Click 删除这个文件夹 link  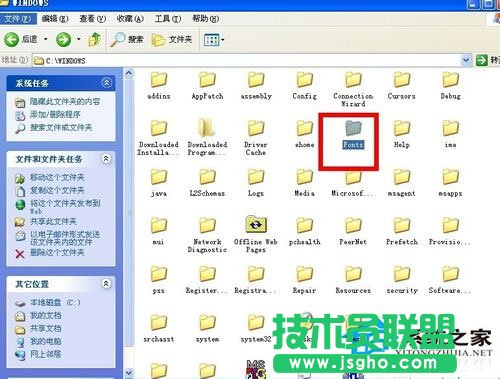57,253
